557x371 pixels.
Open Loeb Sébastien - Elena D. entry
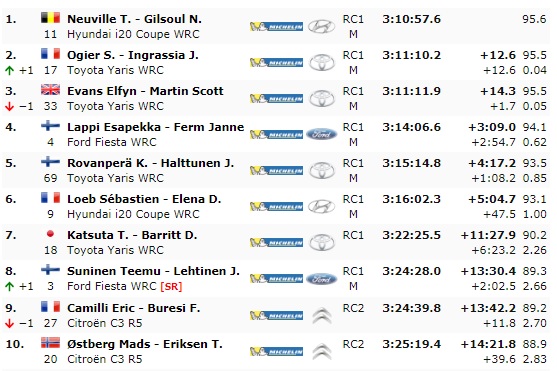click(144, 199)
